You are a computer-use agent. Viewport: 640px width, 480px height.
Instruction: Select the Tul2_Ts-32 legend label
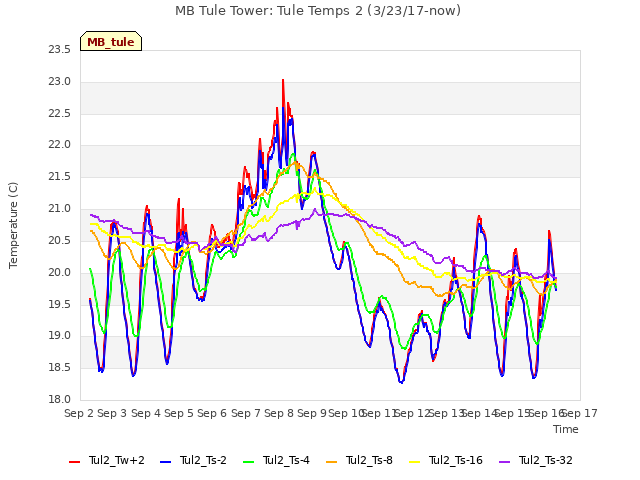[546, 460]
